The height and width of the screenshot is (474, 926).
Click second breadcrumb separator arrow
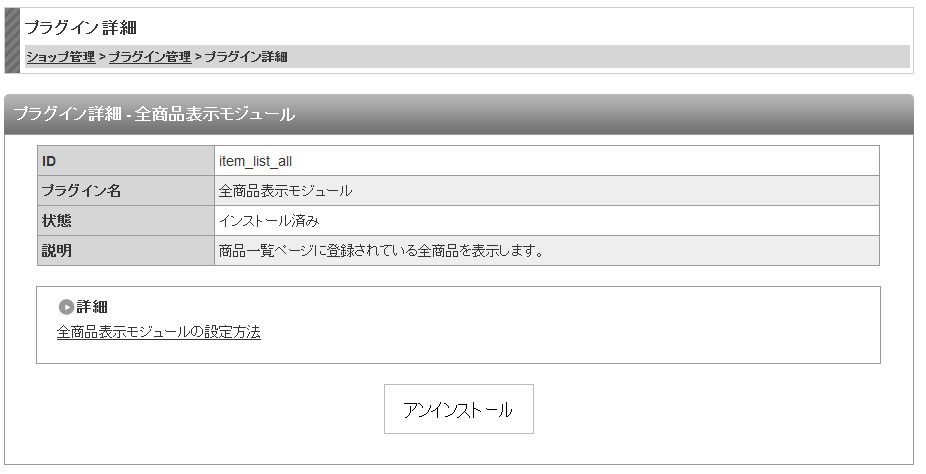[x=198, y=57]
